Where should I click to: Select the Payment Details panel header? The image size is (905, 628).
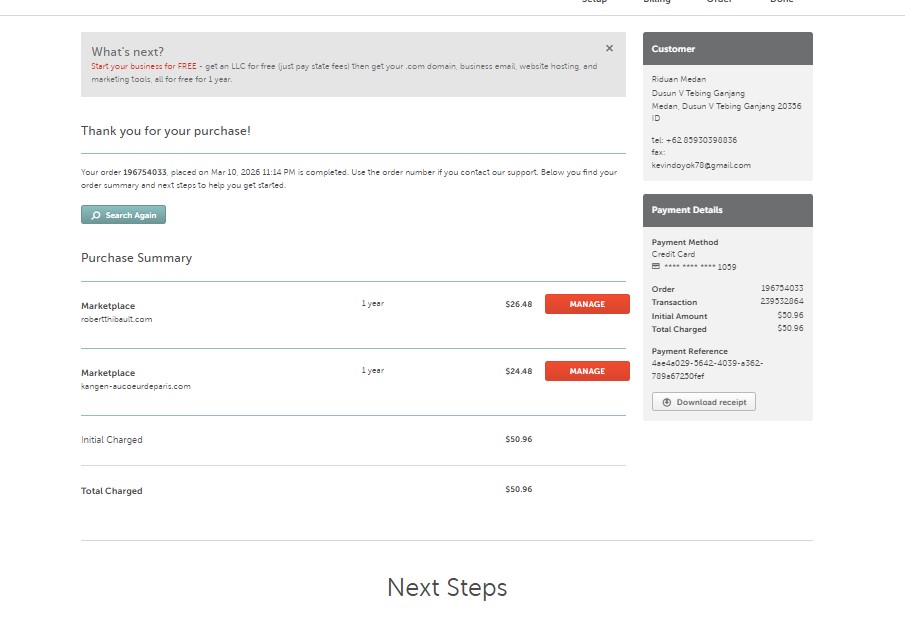click(727, 210)
